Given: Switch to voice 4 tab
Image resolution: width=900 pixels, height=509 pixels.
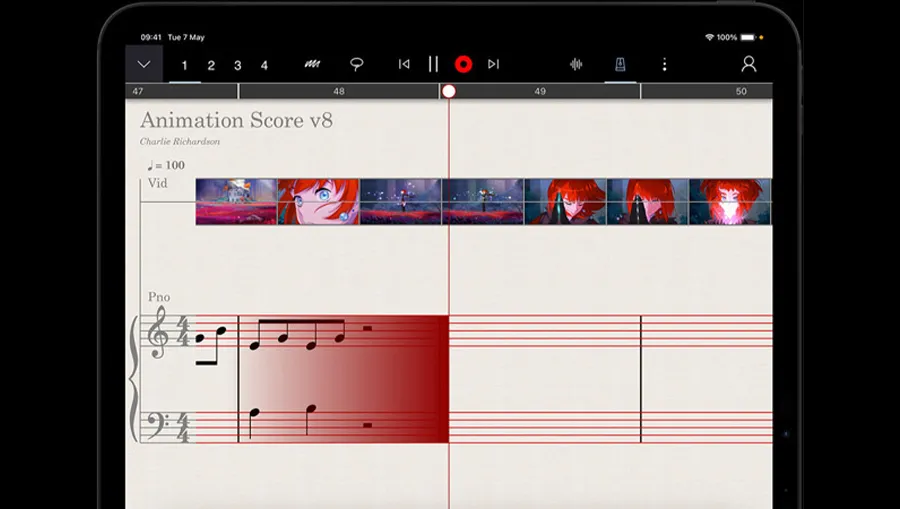Looking at the screenshot, I should (x=264, y=65).
